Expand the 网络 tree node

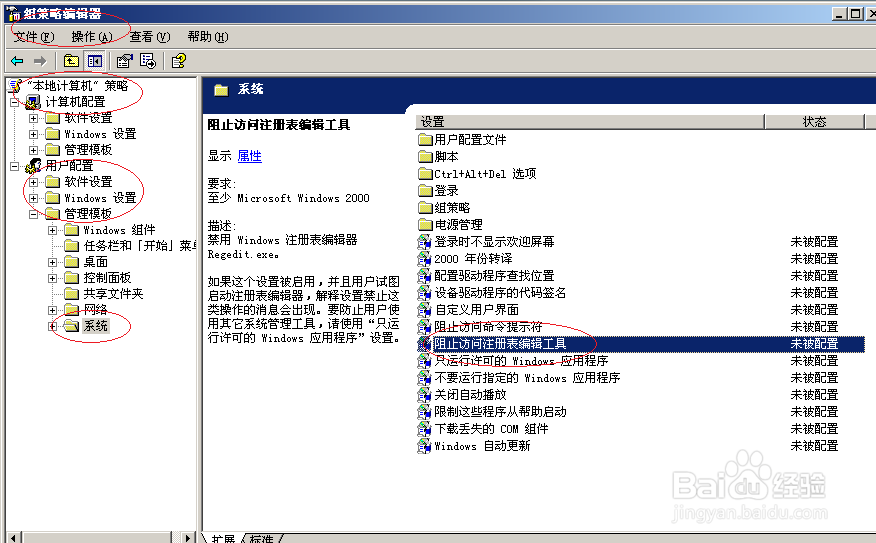point(53,310)
